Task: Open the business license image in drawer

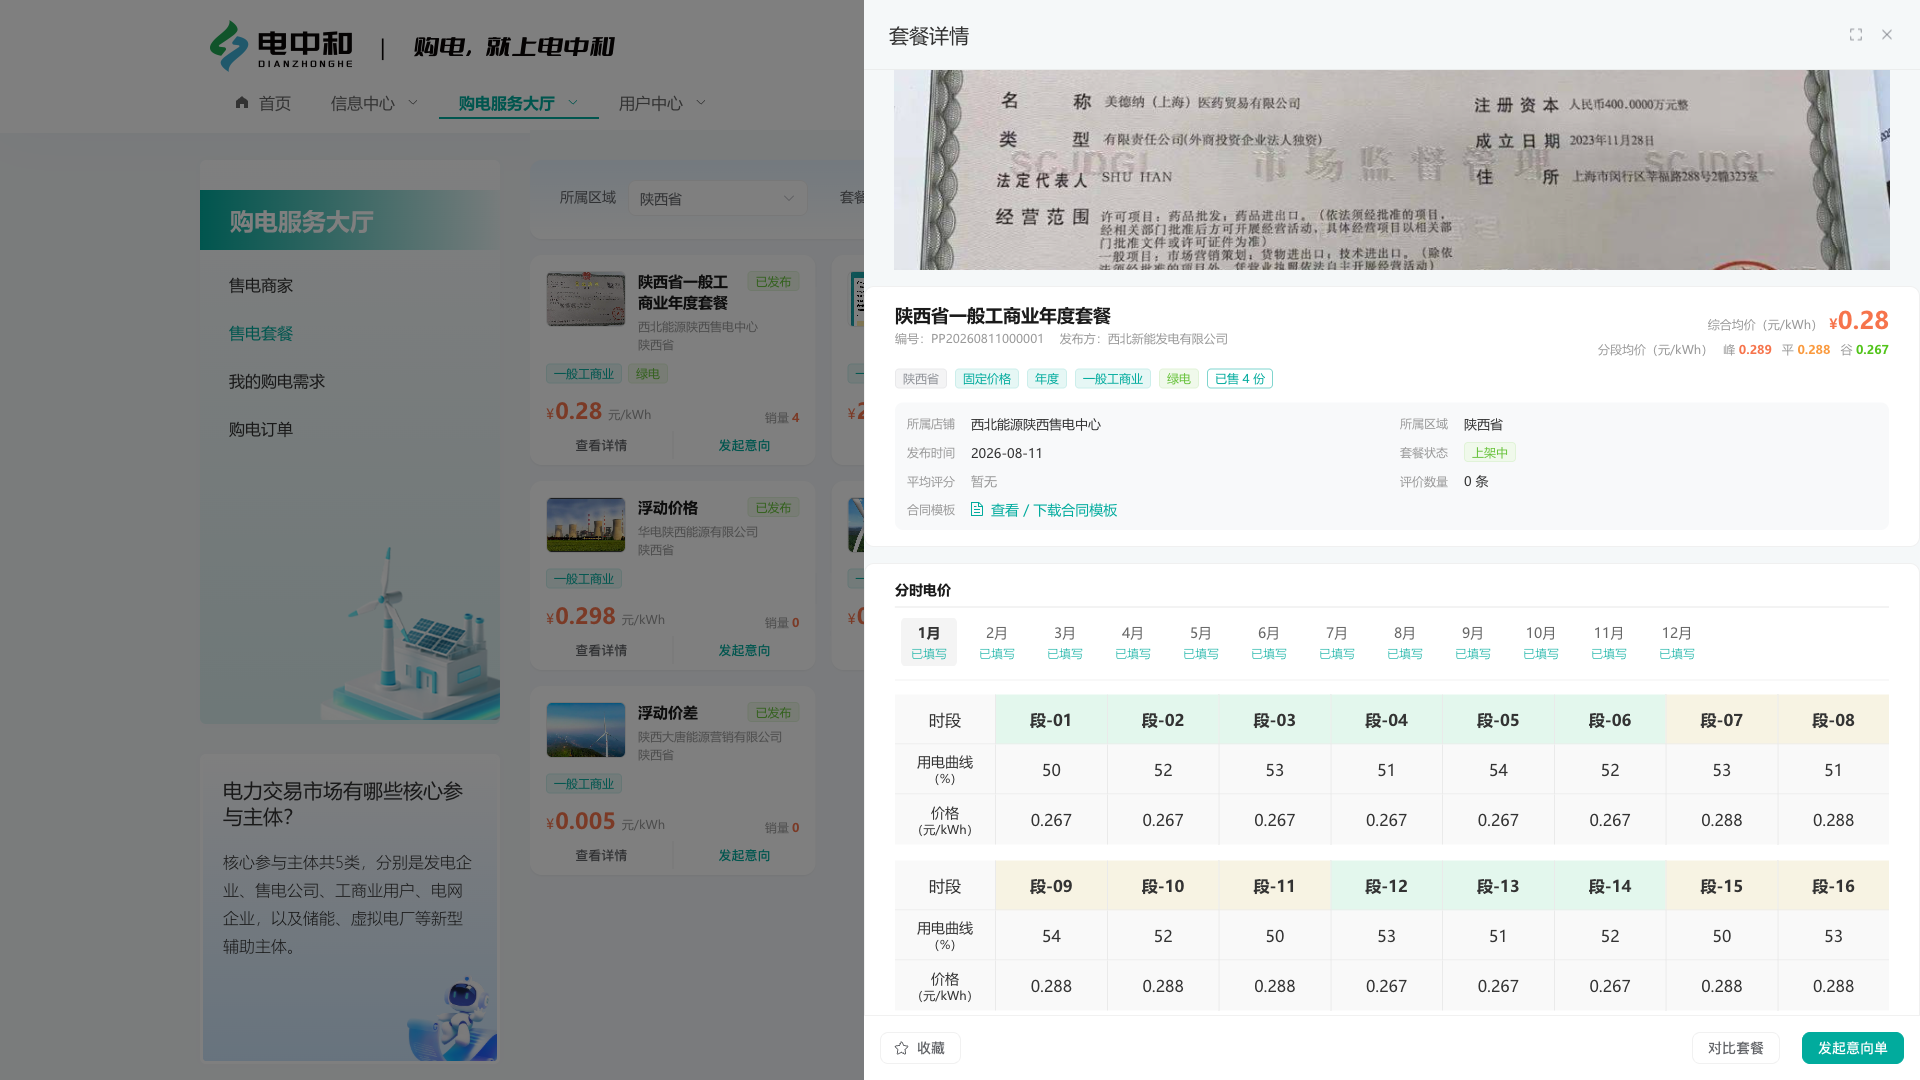Action: coord(1392,170)
